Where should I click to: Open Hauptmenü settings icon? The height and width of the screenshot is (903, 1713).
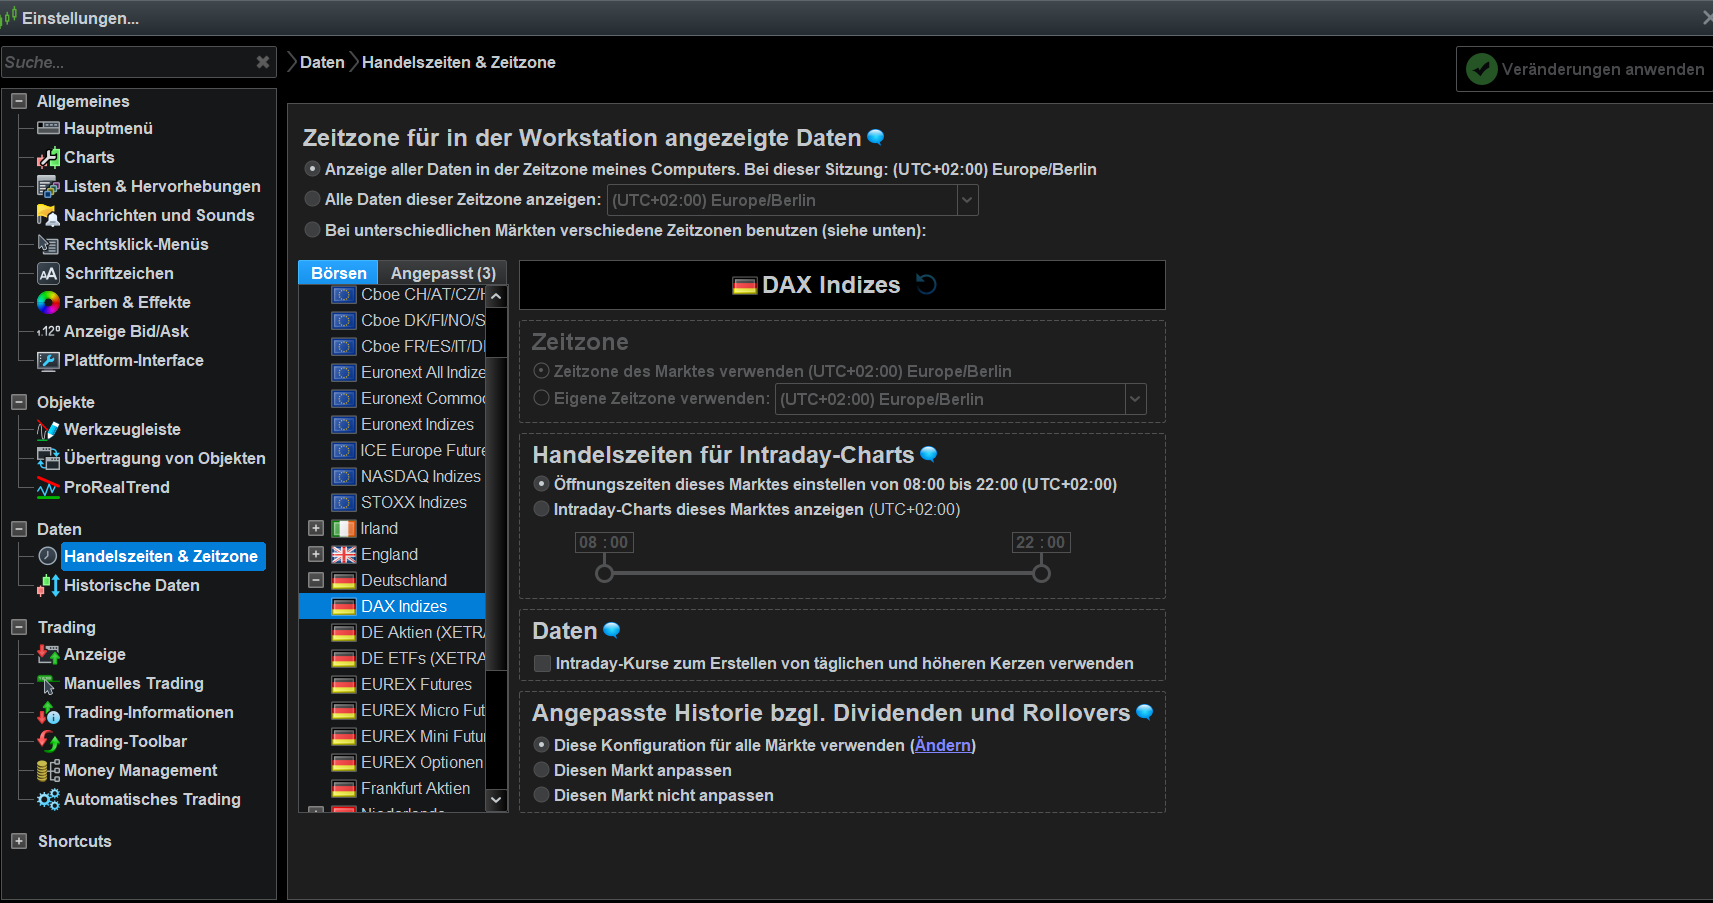tap(48, 128)
